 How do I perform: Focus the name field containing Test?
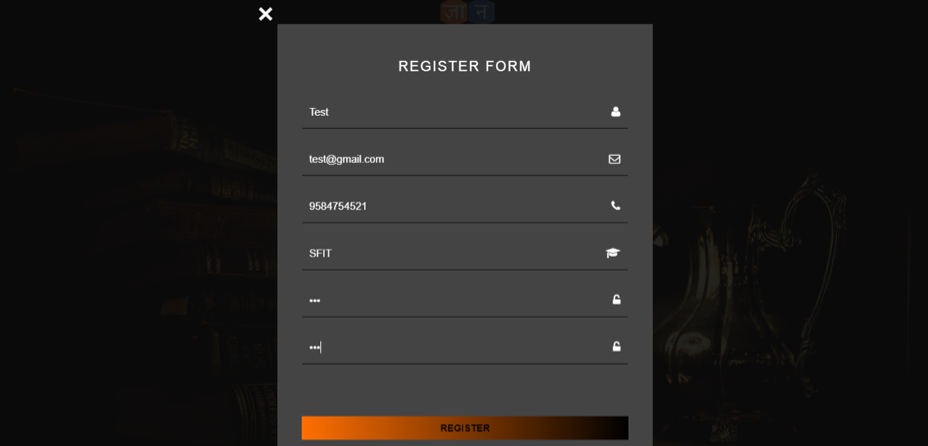point(465,112)
